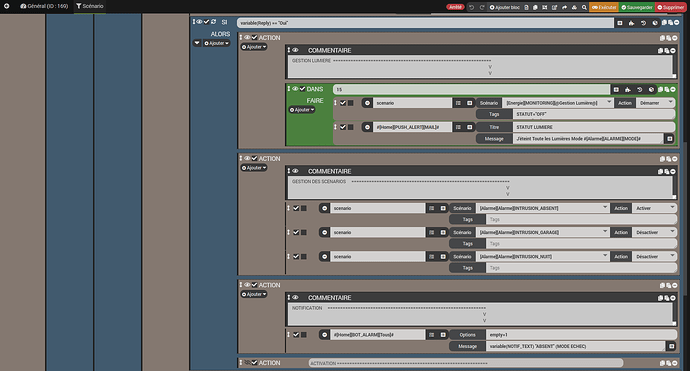Open the Ajouter menu of the NOTIFICATION ACTION block

coord(254,294)
